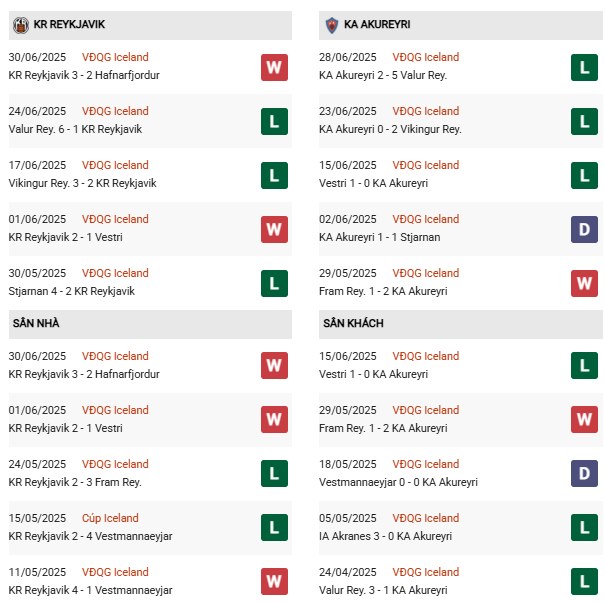
Task: Click the KR Reykjavik club crest
Action: (20, 24)
